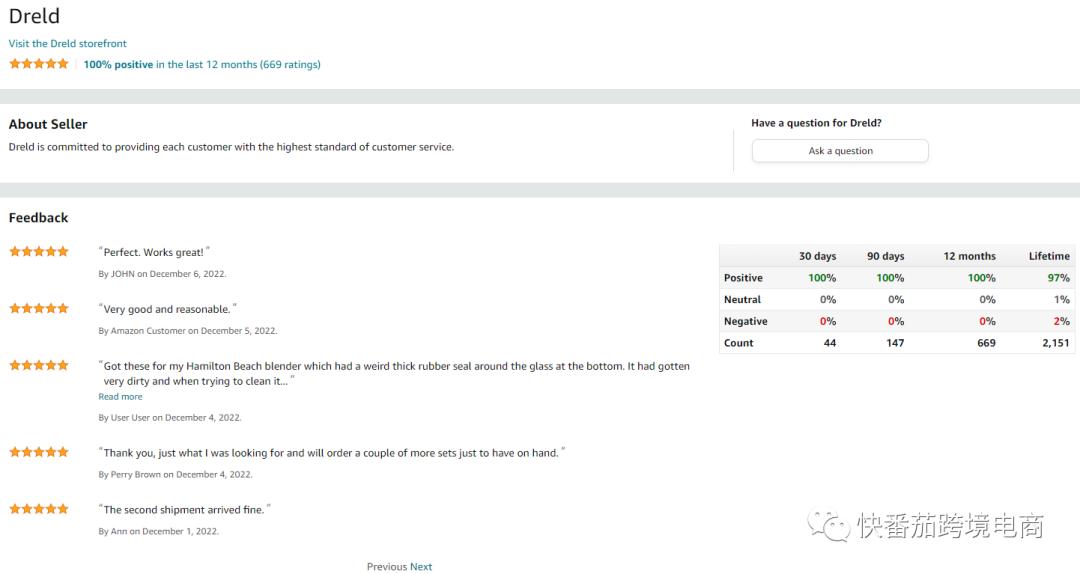The height and width of the screenshot is (574, 1080).
Task: Click the 'Neutral' row label
Action: pos(742,300)
